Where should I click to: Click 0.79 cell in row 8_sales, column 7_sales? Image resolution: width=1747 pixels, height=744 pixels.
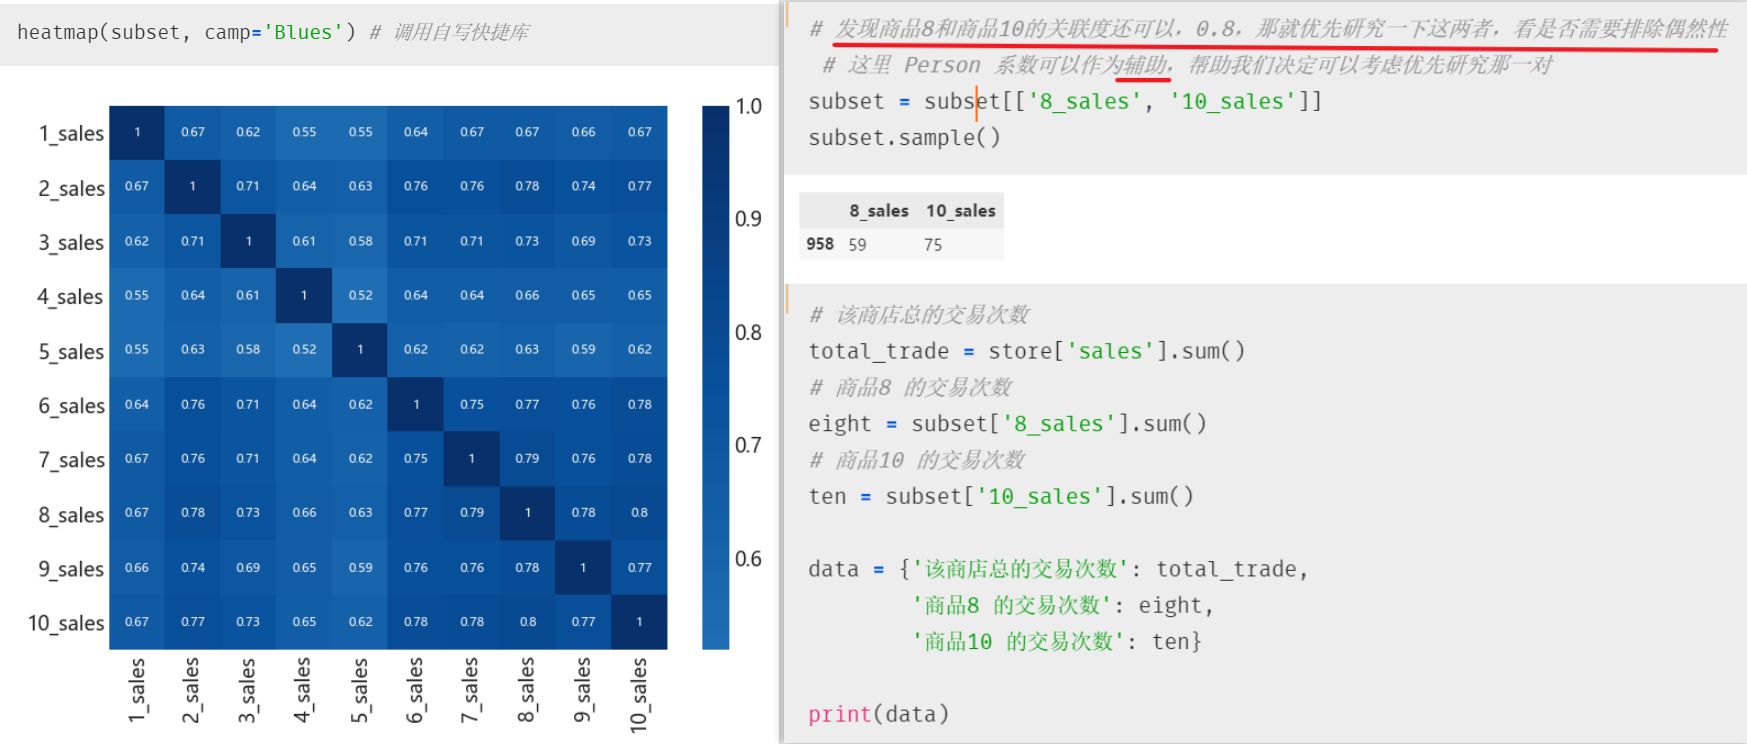click(472, 513)
